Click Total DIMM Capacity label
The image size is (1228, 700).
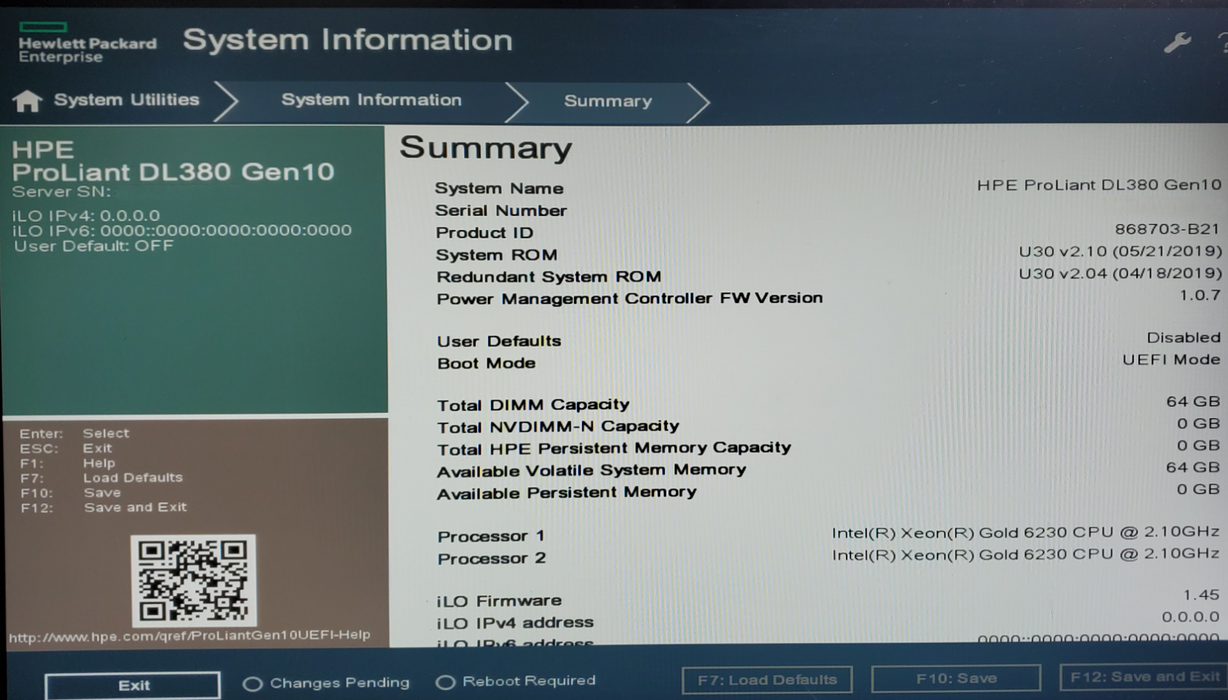[533, 405]
